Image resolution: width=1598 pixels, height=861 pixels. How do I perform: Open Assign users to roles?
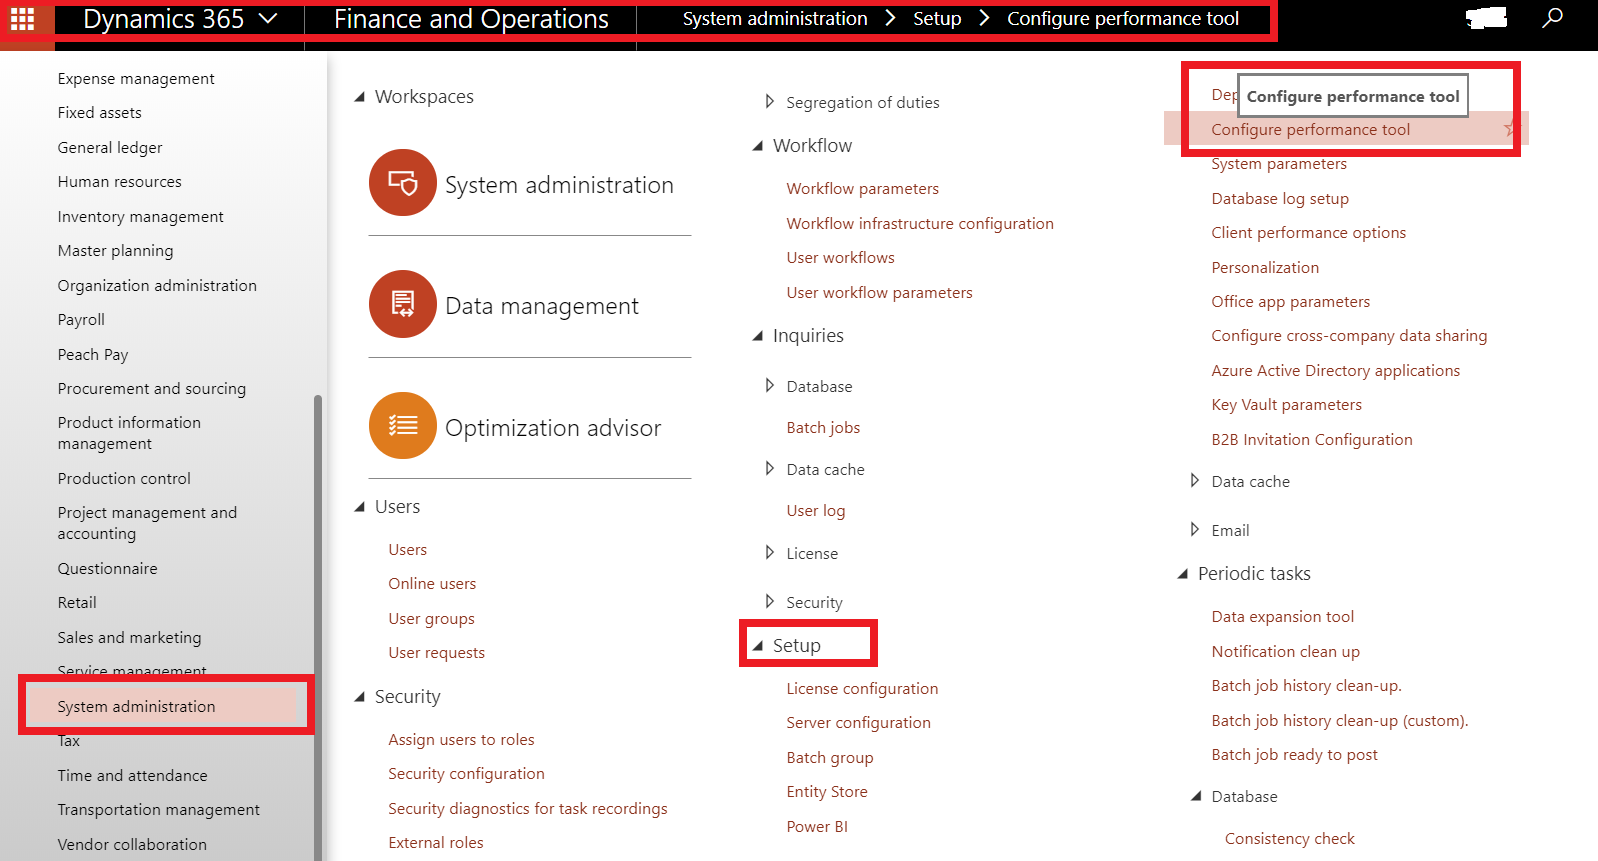(x=461, y=739)
